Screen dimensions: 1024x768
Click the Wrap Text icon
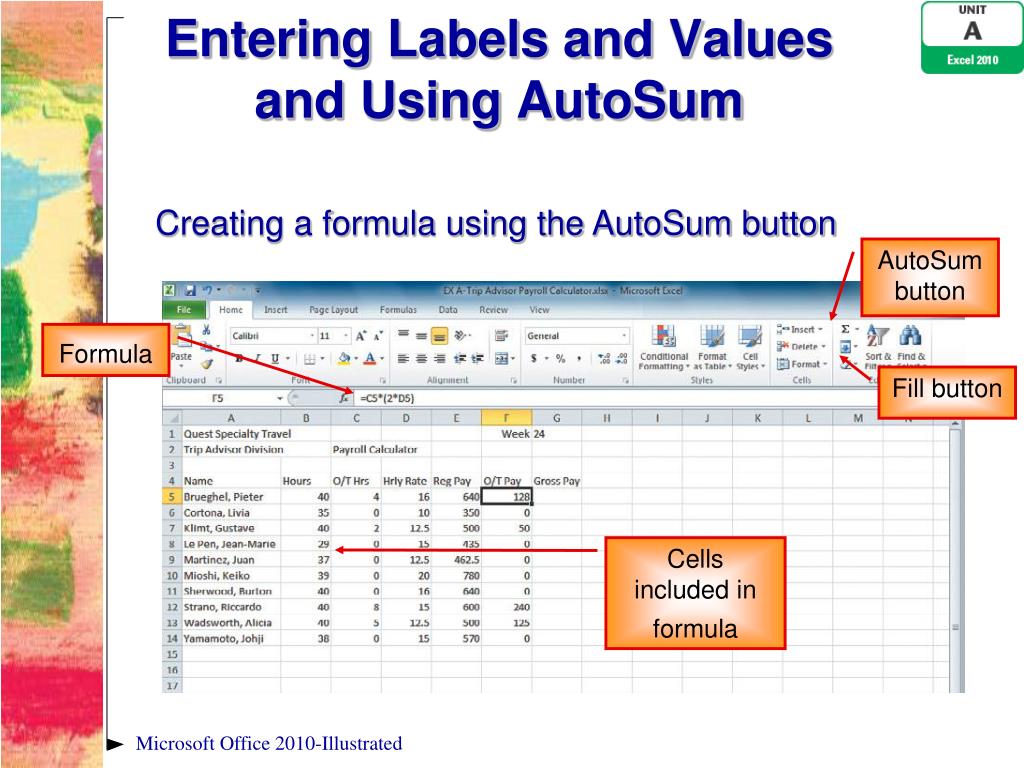tap(502, 336)
